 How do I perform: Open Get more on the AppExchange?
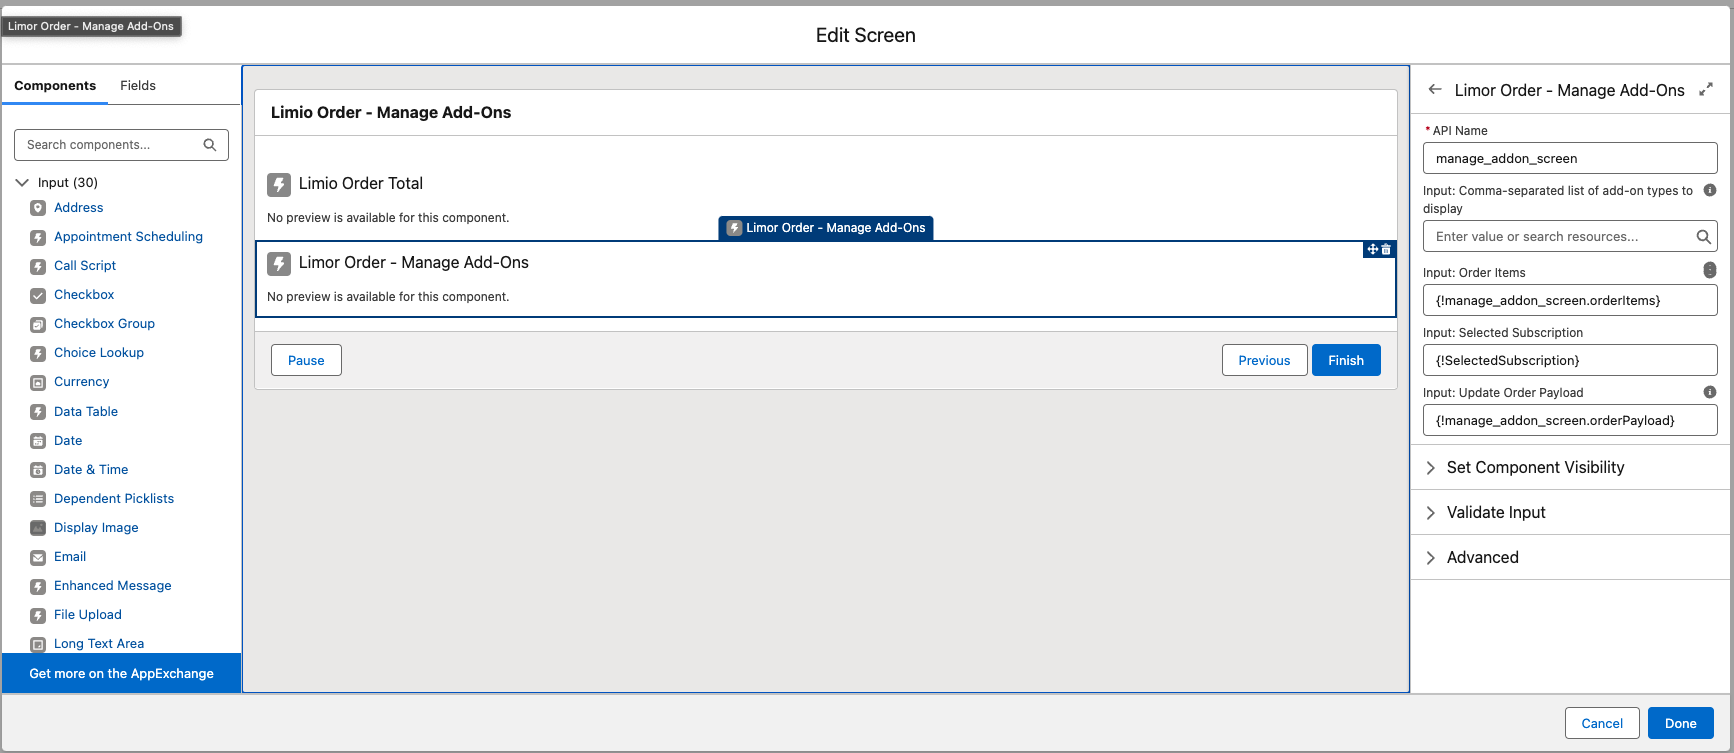pyautogui.click(x=121, y=674)
